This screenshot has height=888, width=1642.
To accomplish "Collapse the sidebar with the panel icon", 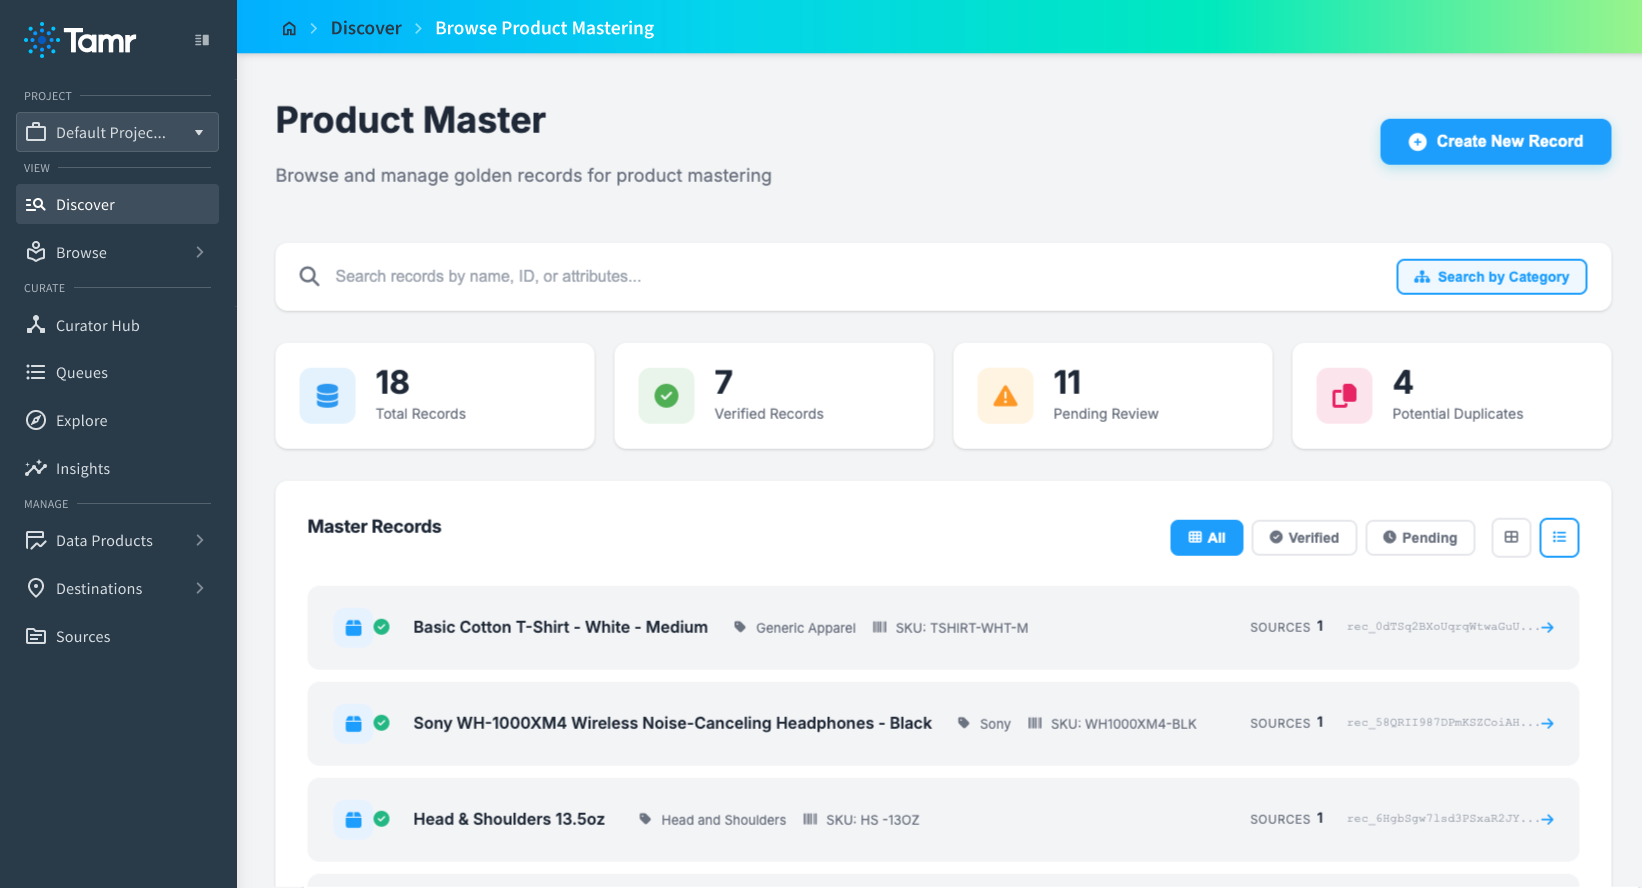I will click(202, 40).
